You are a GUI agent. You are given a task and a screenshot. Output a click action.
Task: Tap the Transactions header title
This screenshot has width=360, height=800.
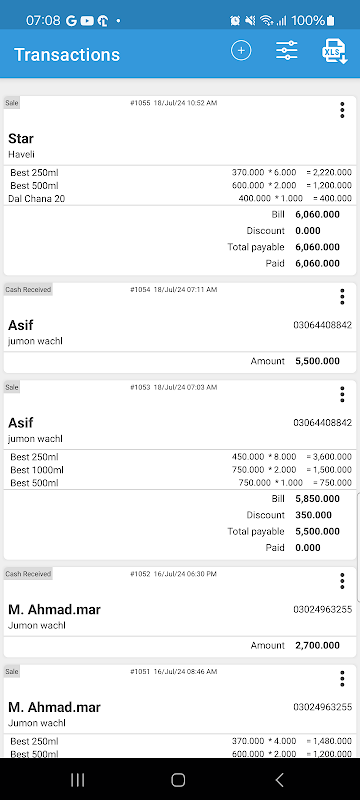point(67,55)
